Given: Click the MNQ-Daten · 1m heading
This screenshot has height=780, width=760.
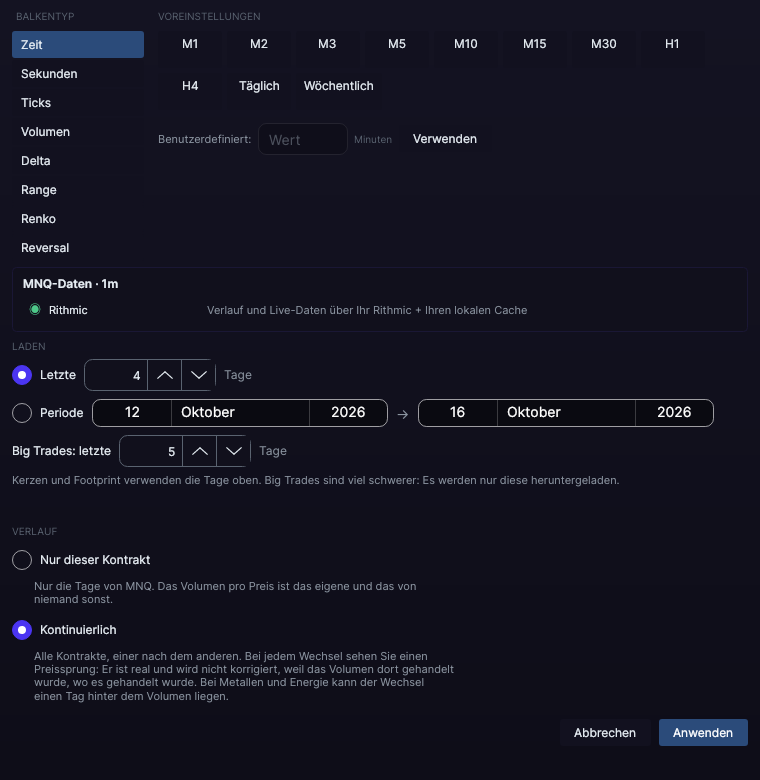Looking at the screenshot, I should click(71, 284).
